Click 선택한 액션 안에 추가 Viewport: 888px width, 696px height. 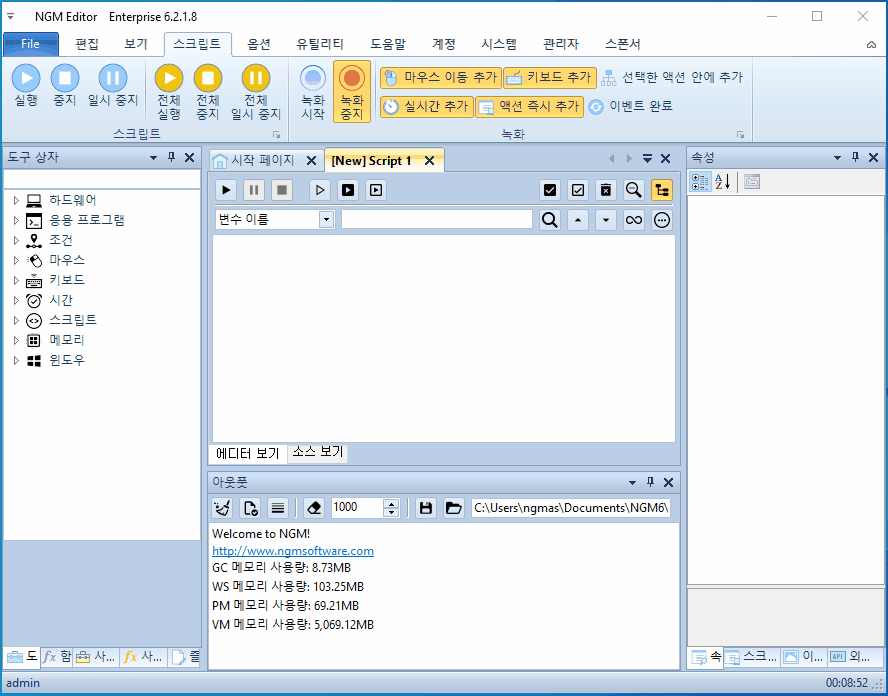coord(672,78)
